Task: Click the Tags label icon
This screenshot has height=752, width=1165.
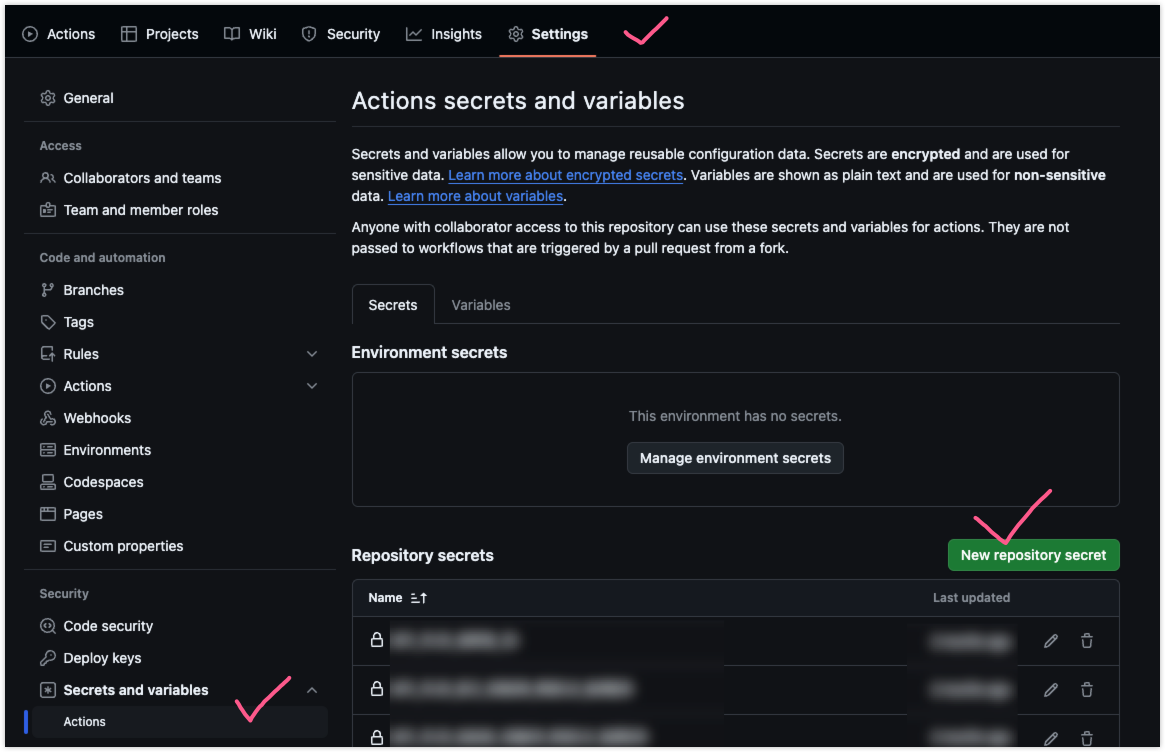Action: pos(48,322)
